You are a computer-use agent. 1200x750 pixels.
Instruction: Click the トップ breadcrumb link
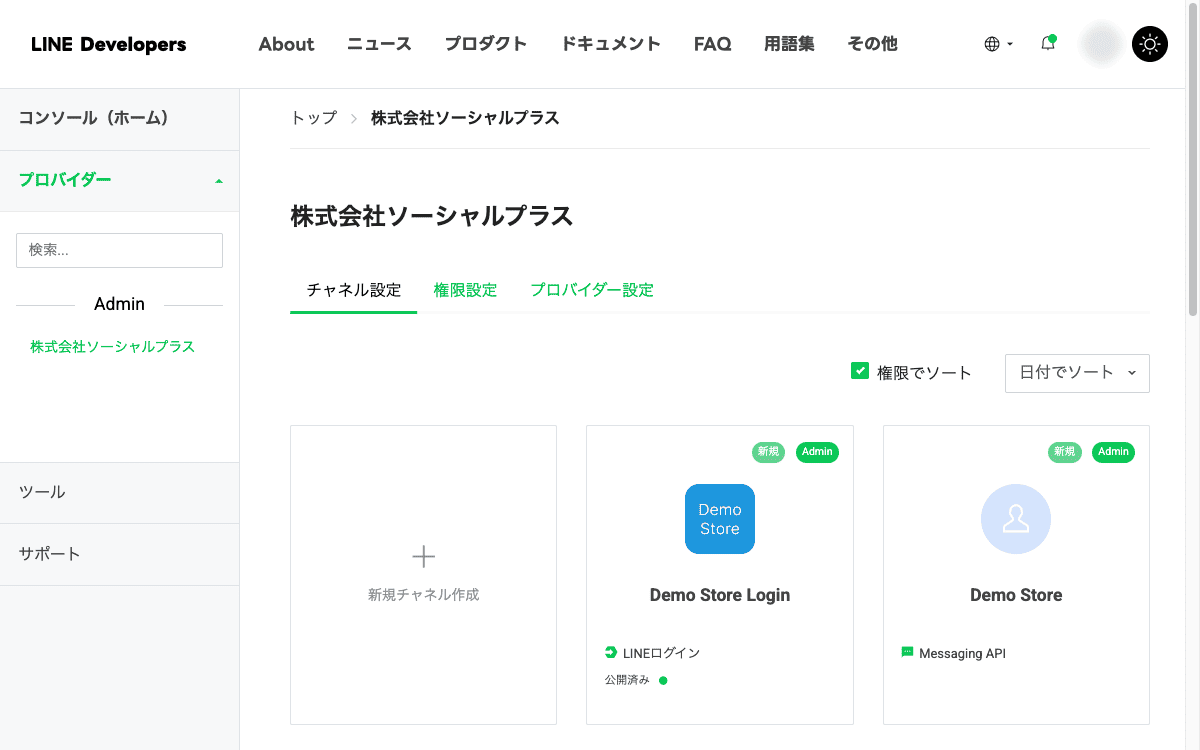313,118
